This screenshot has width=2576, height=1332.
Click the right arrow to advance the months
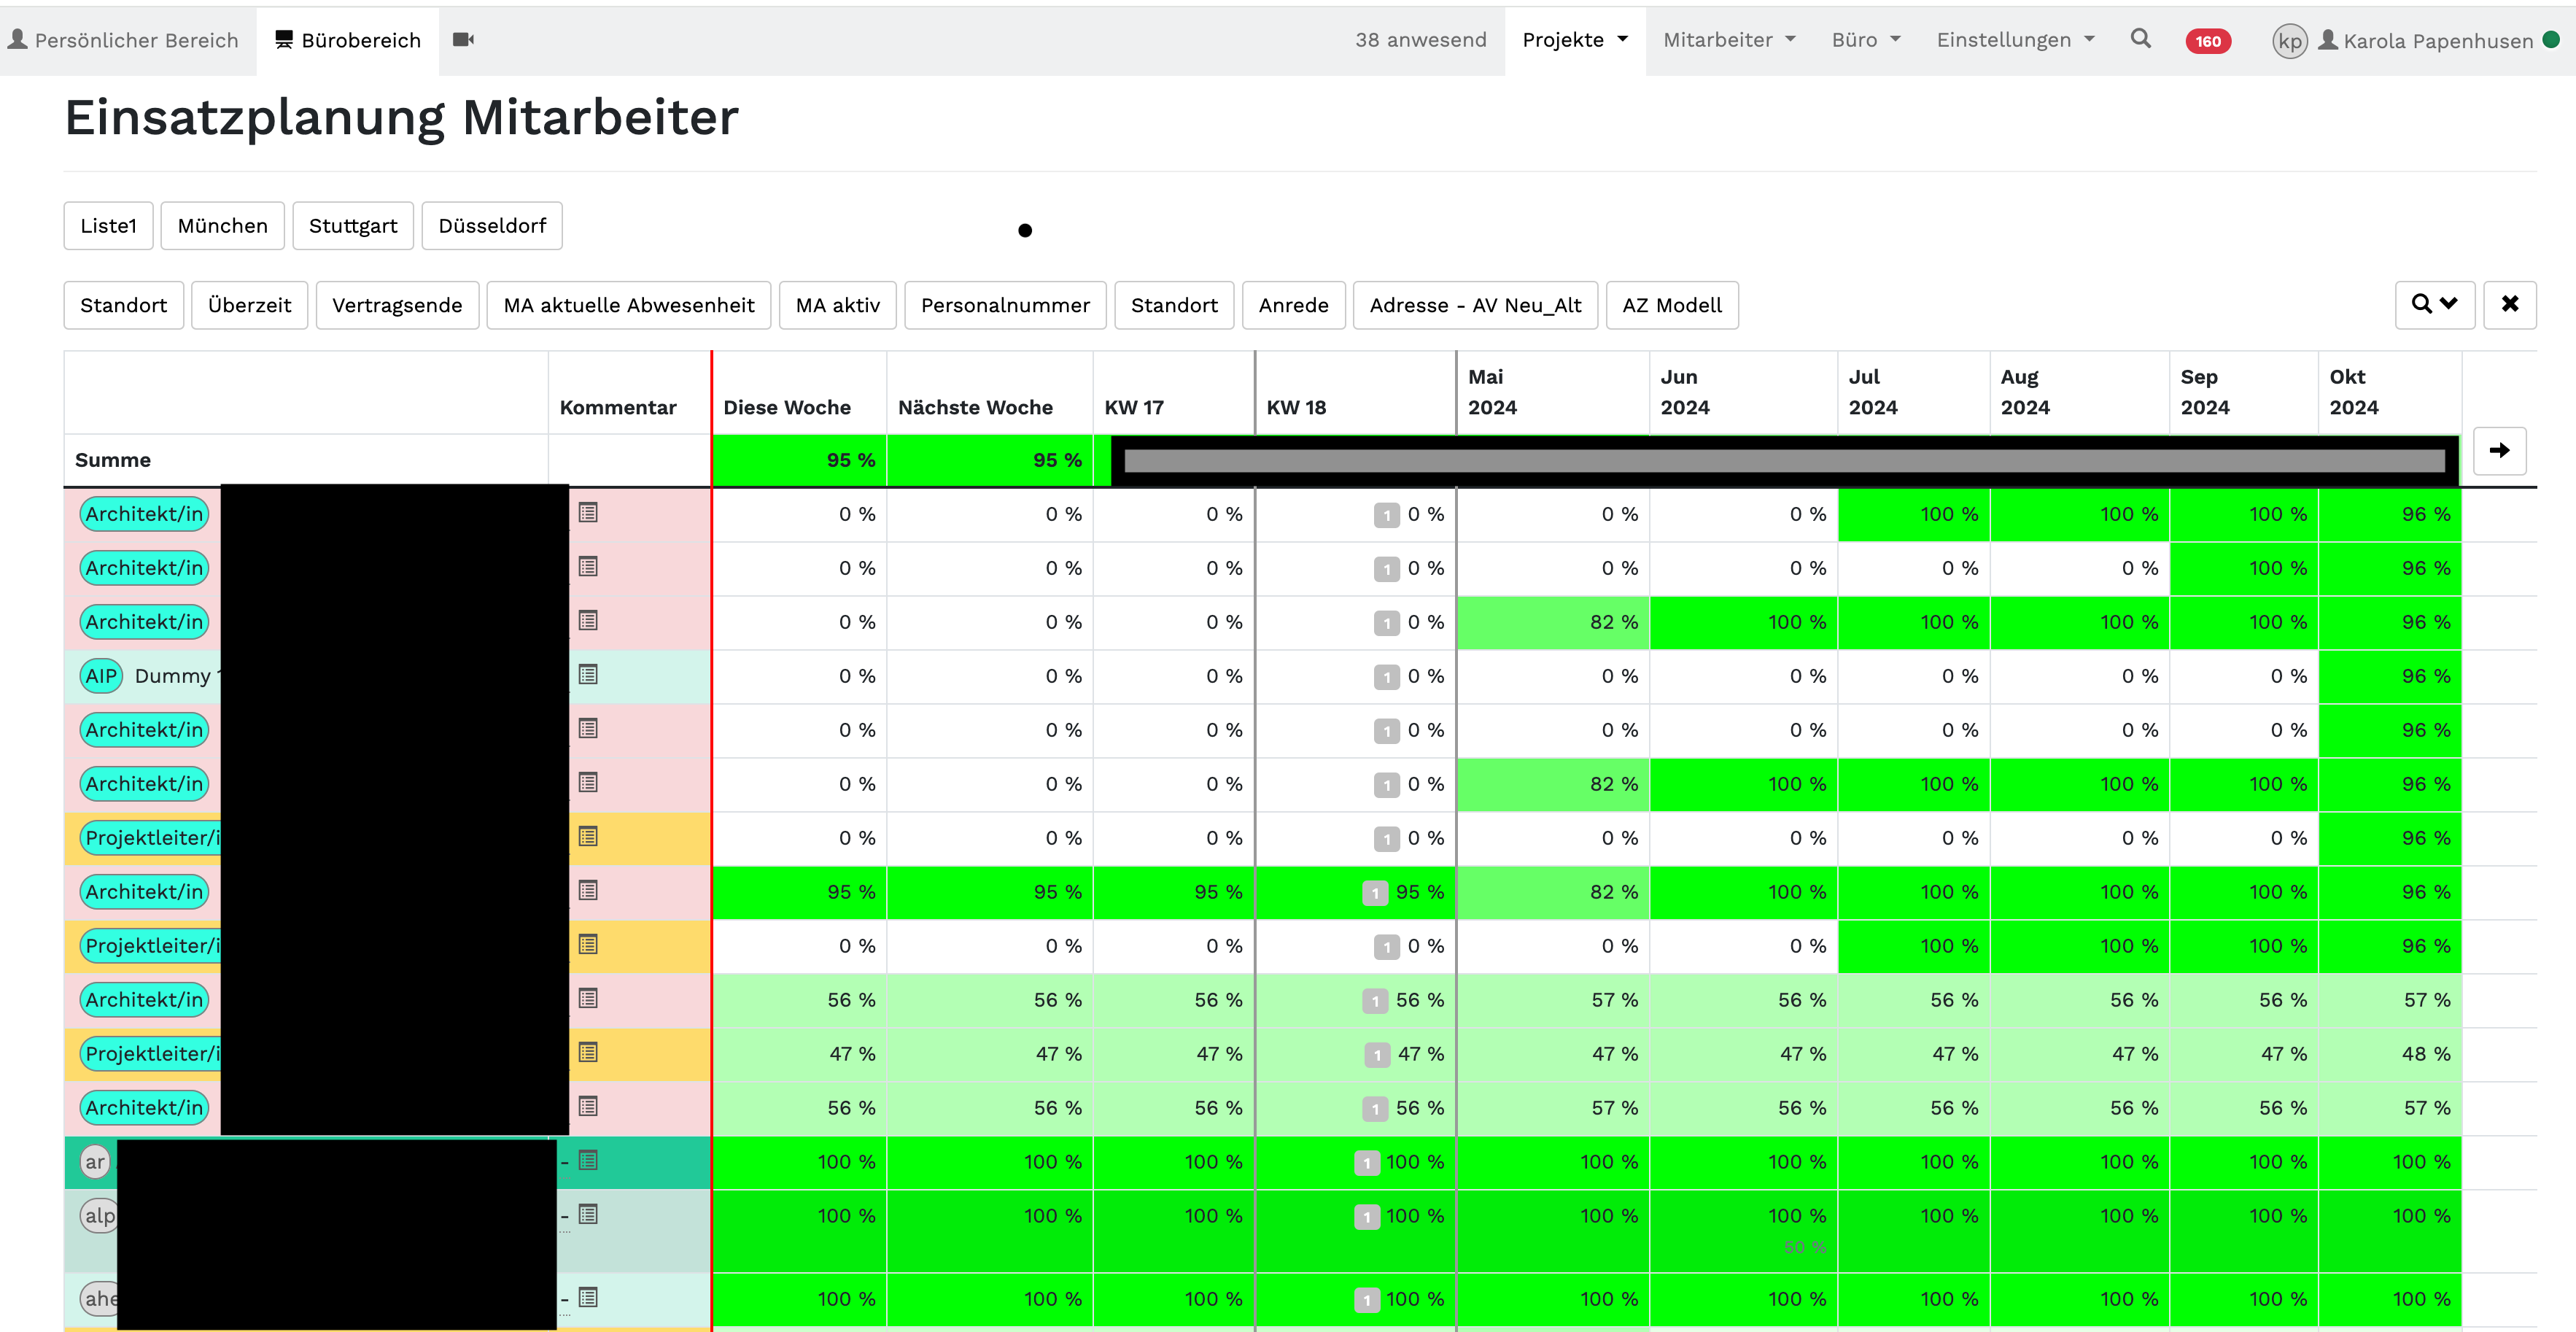(x=2499, y=450)
